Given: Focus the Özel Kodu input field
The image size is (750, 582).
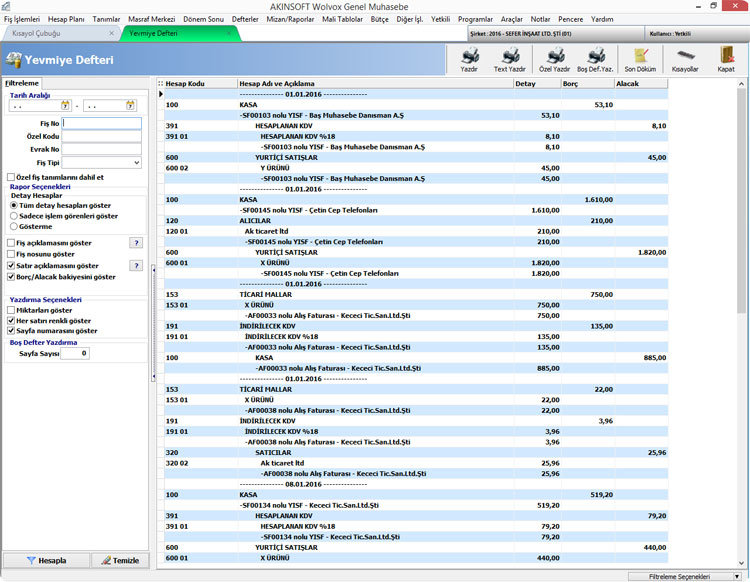Looking at the screenshot, I should (x=101, y=136).
